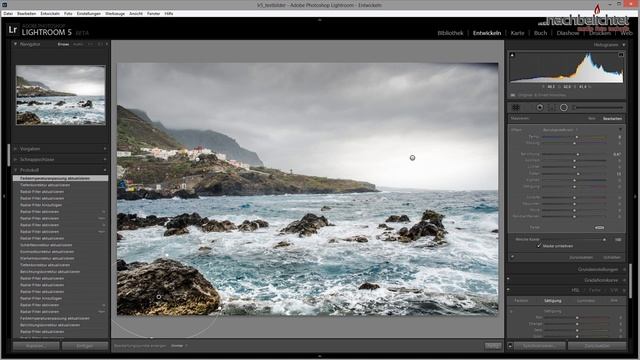The width and height of the screenshot is (640, 360).
Task: Select the adjustment brush tool
Action: 599,108
